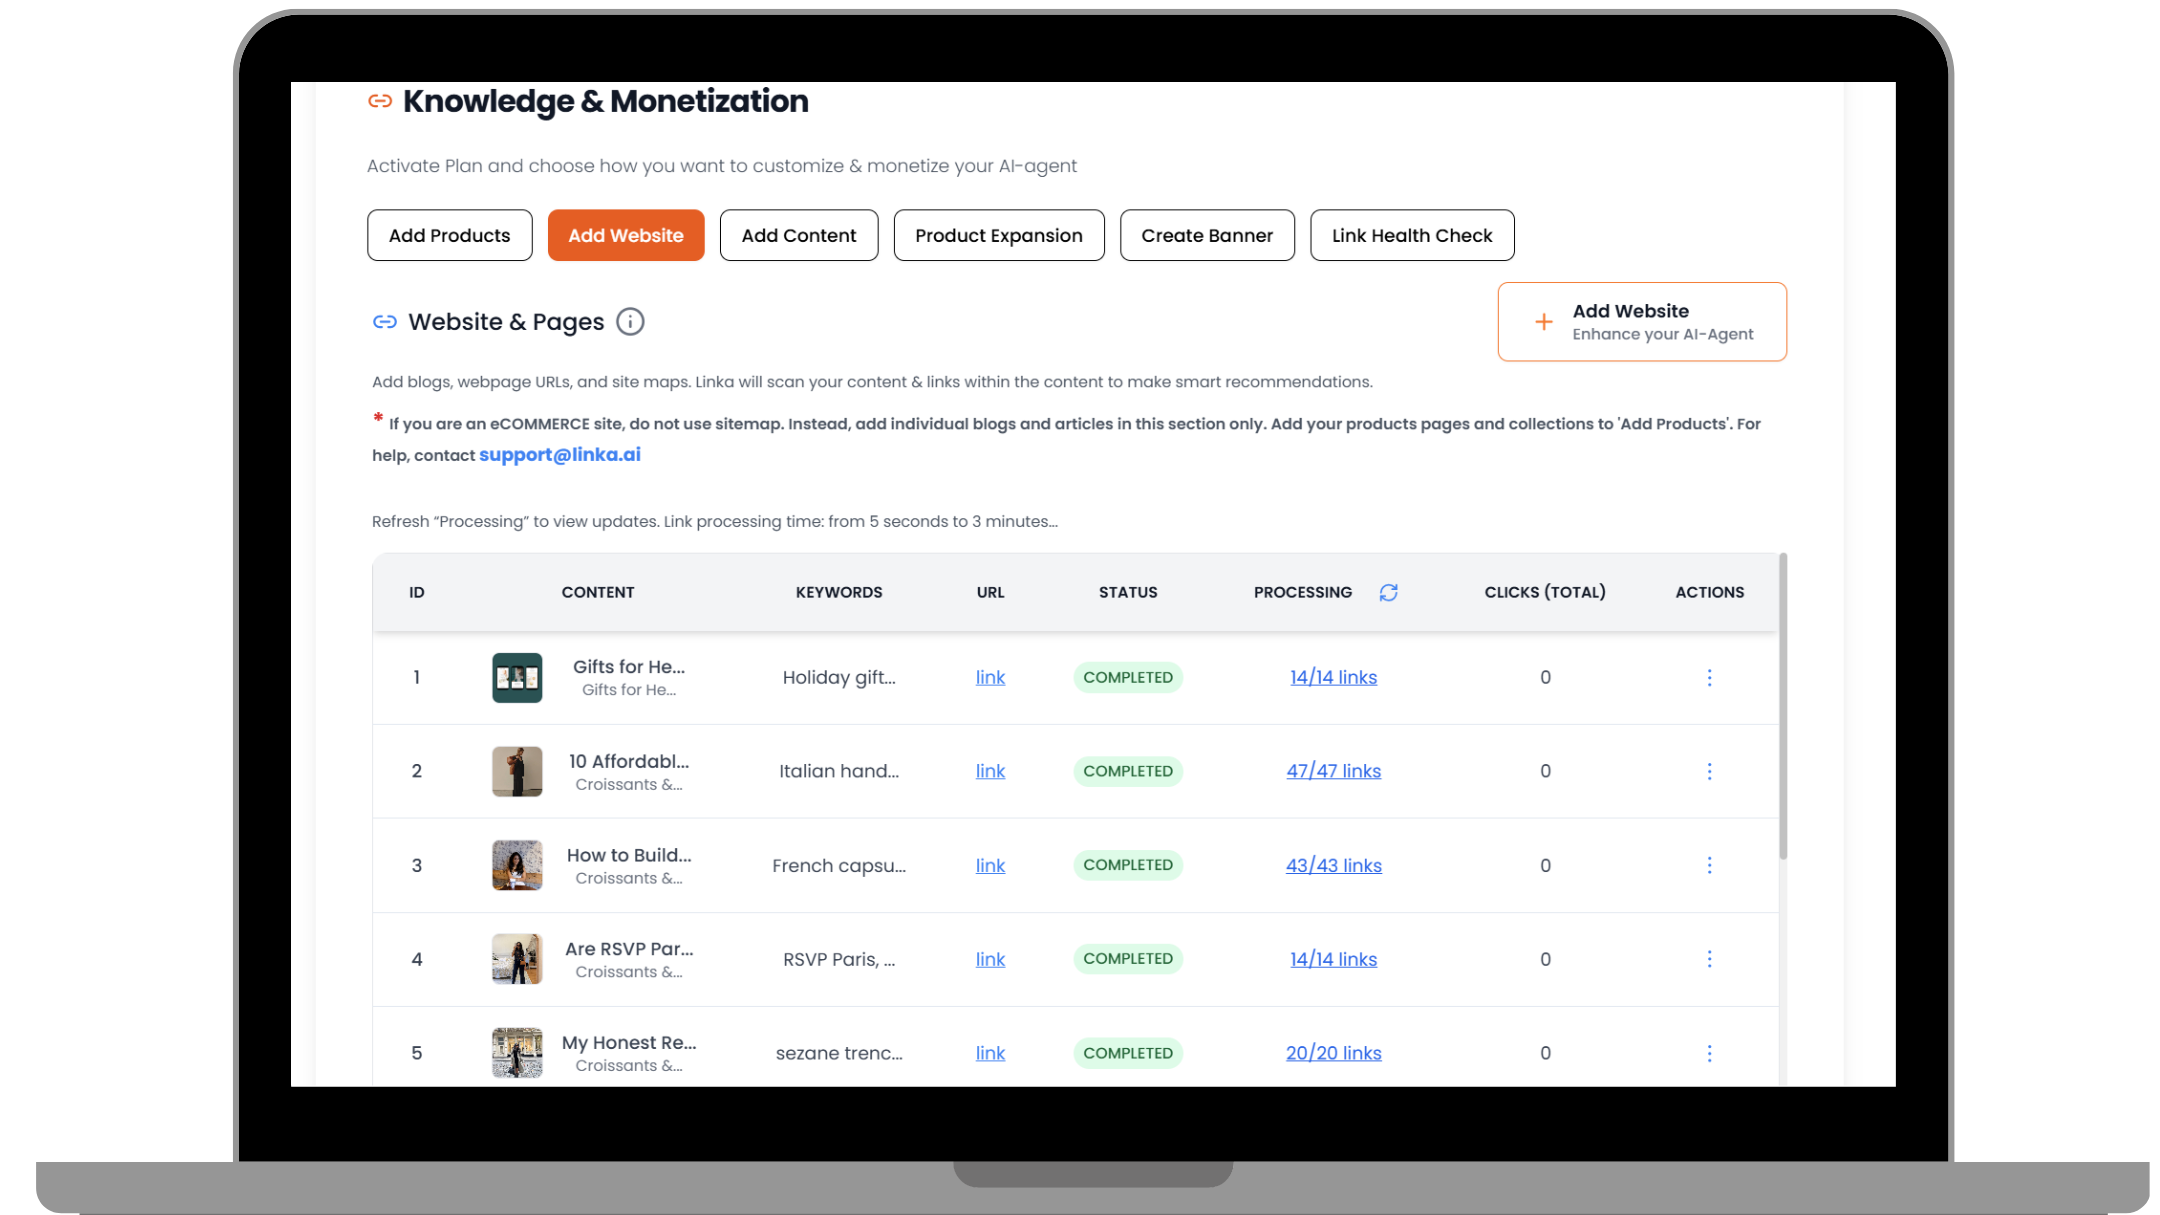This screenshot has width=2160, height=1215.
Task: Click thumbnail of How to Build... article
Action: point(517,865)
